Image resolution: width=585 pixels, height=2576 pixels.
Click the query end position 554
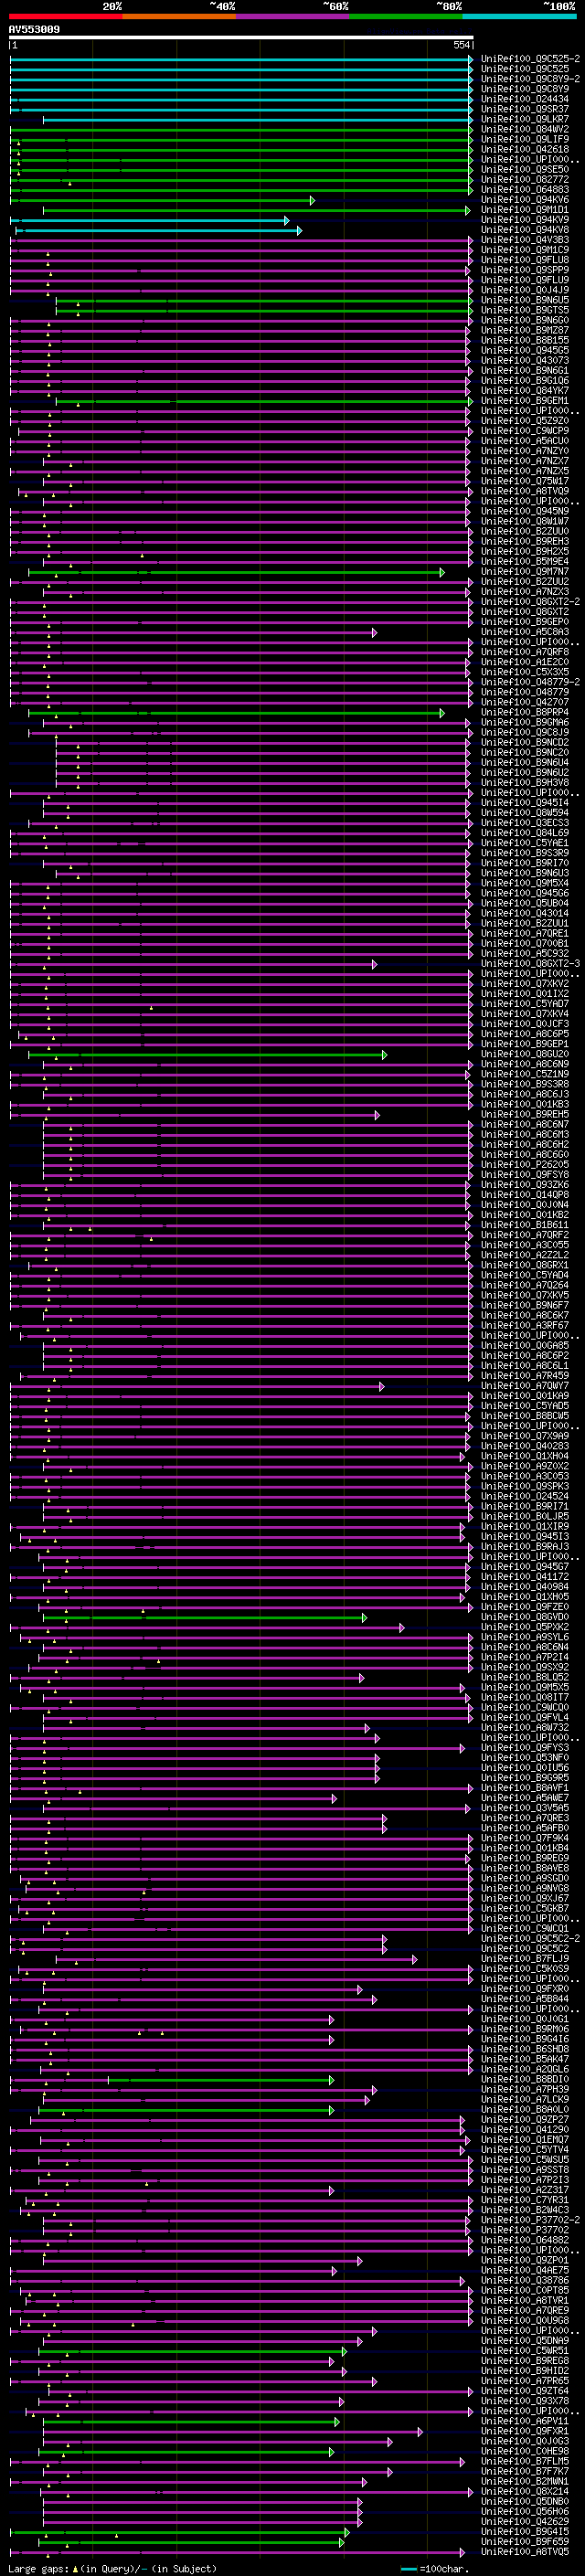pos(461,45)
